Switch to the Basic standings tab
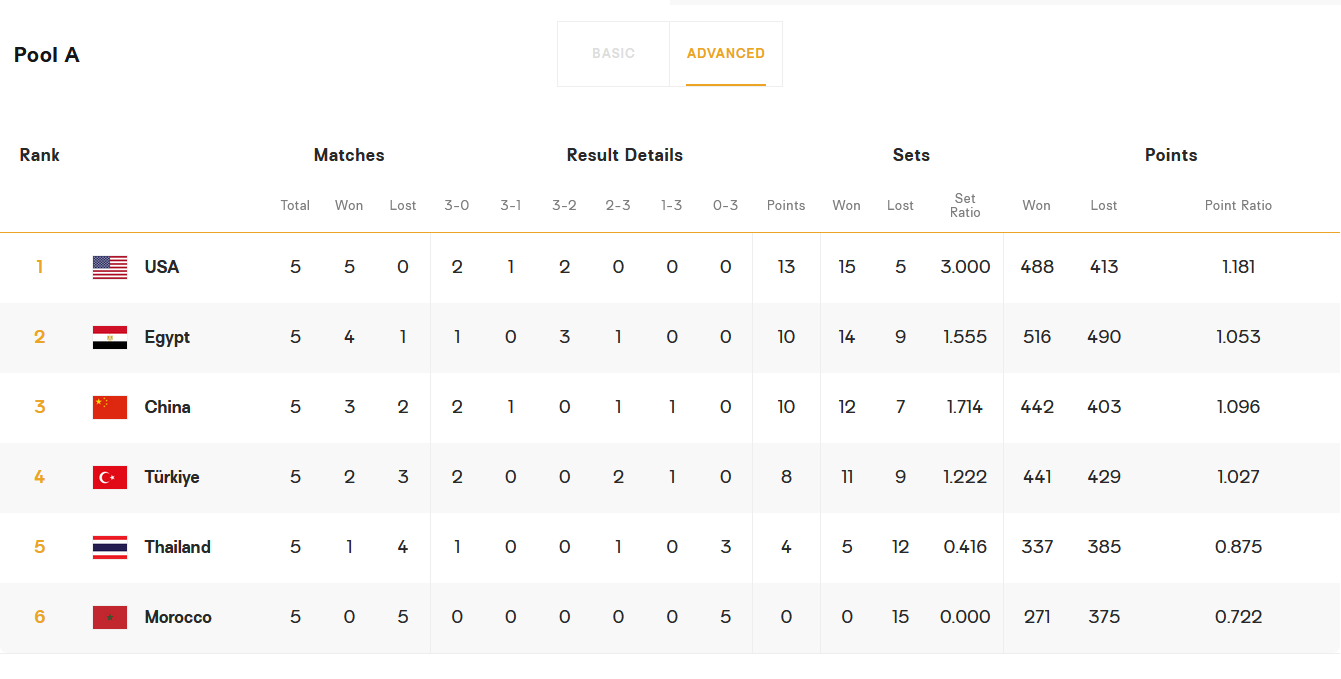Image resolution: width=1341 pixels, height=679 pixels. 613,54
